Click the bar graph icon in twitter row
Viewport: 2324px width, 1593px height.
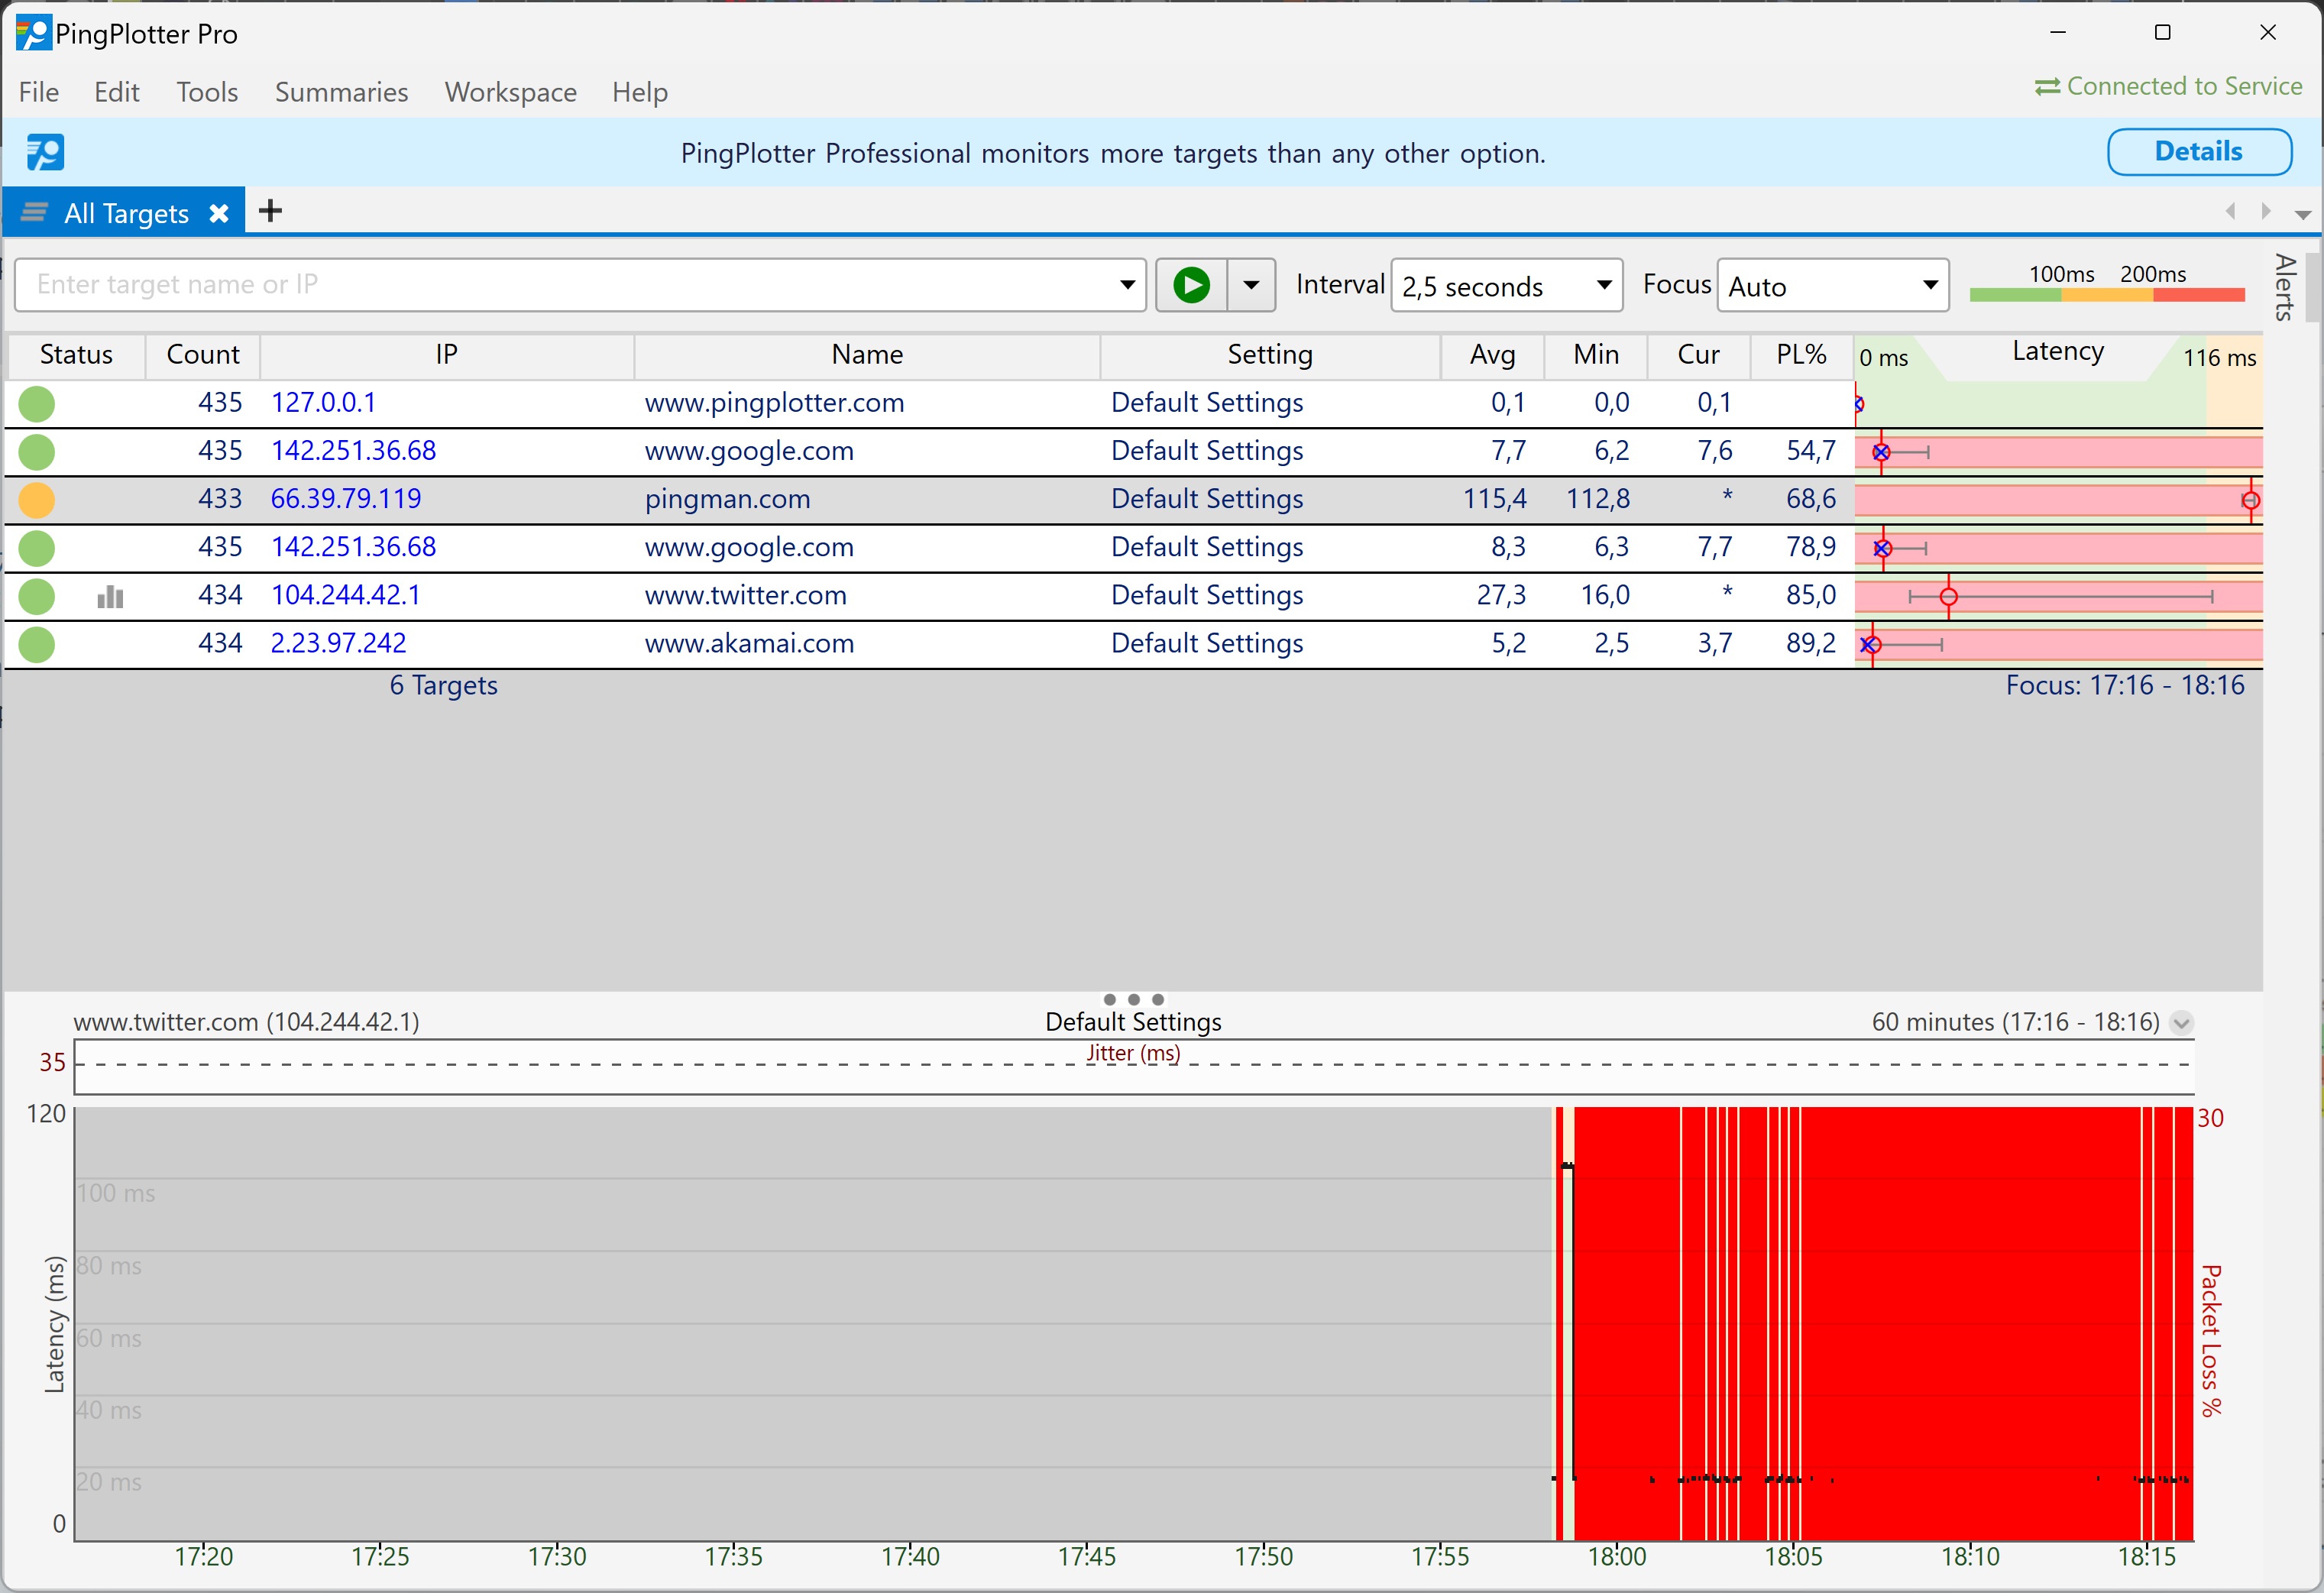coord(110,597)
